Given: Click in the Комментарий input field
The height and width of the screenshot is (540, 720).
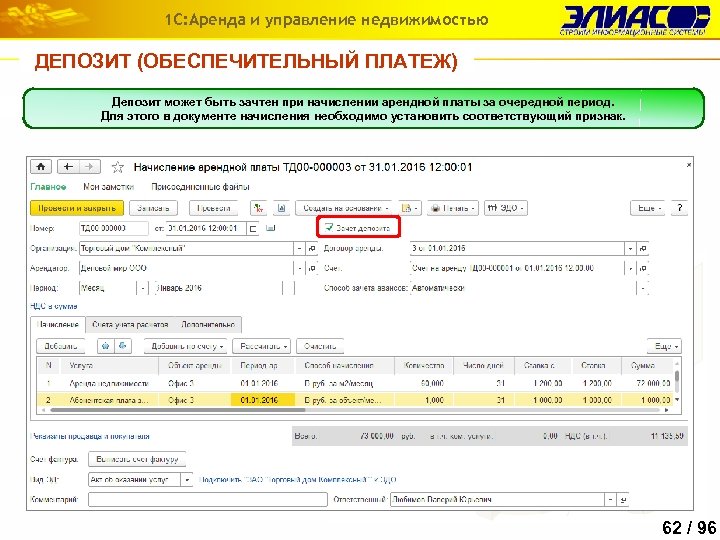Looking at the screenshot, I should 208,500.
